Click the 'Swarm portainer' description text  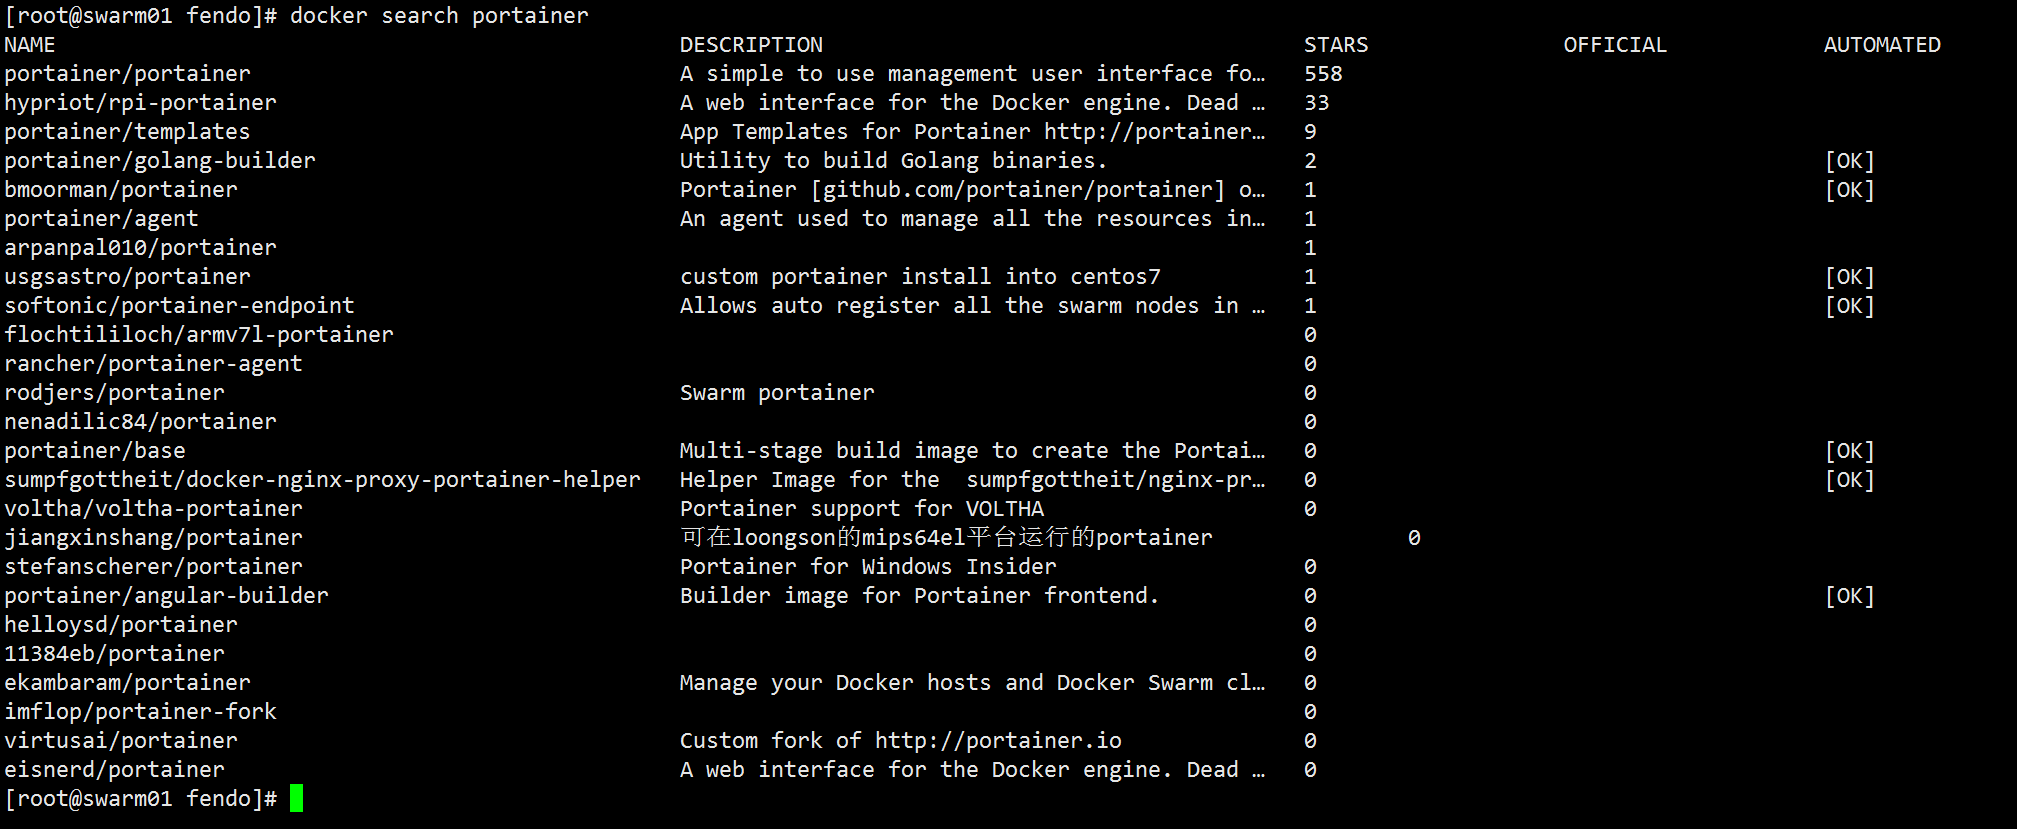coord(777,393)
